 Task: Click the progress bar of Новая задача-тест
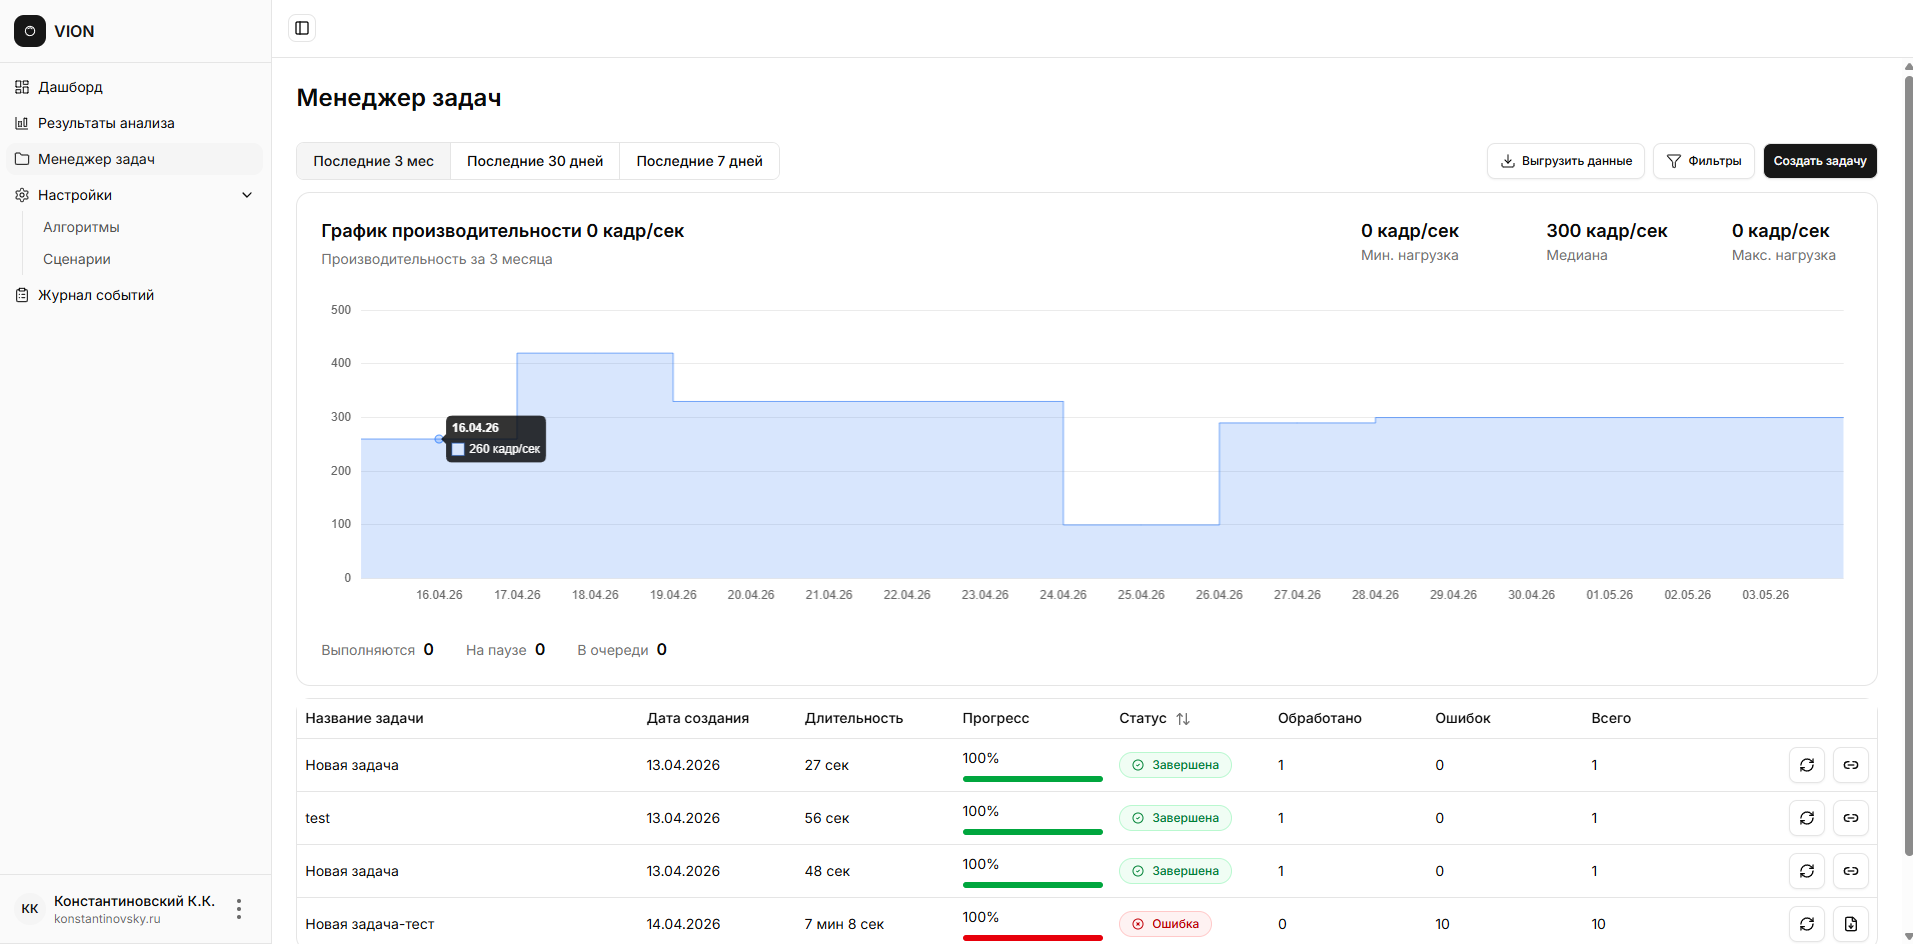click(1032, 937)
